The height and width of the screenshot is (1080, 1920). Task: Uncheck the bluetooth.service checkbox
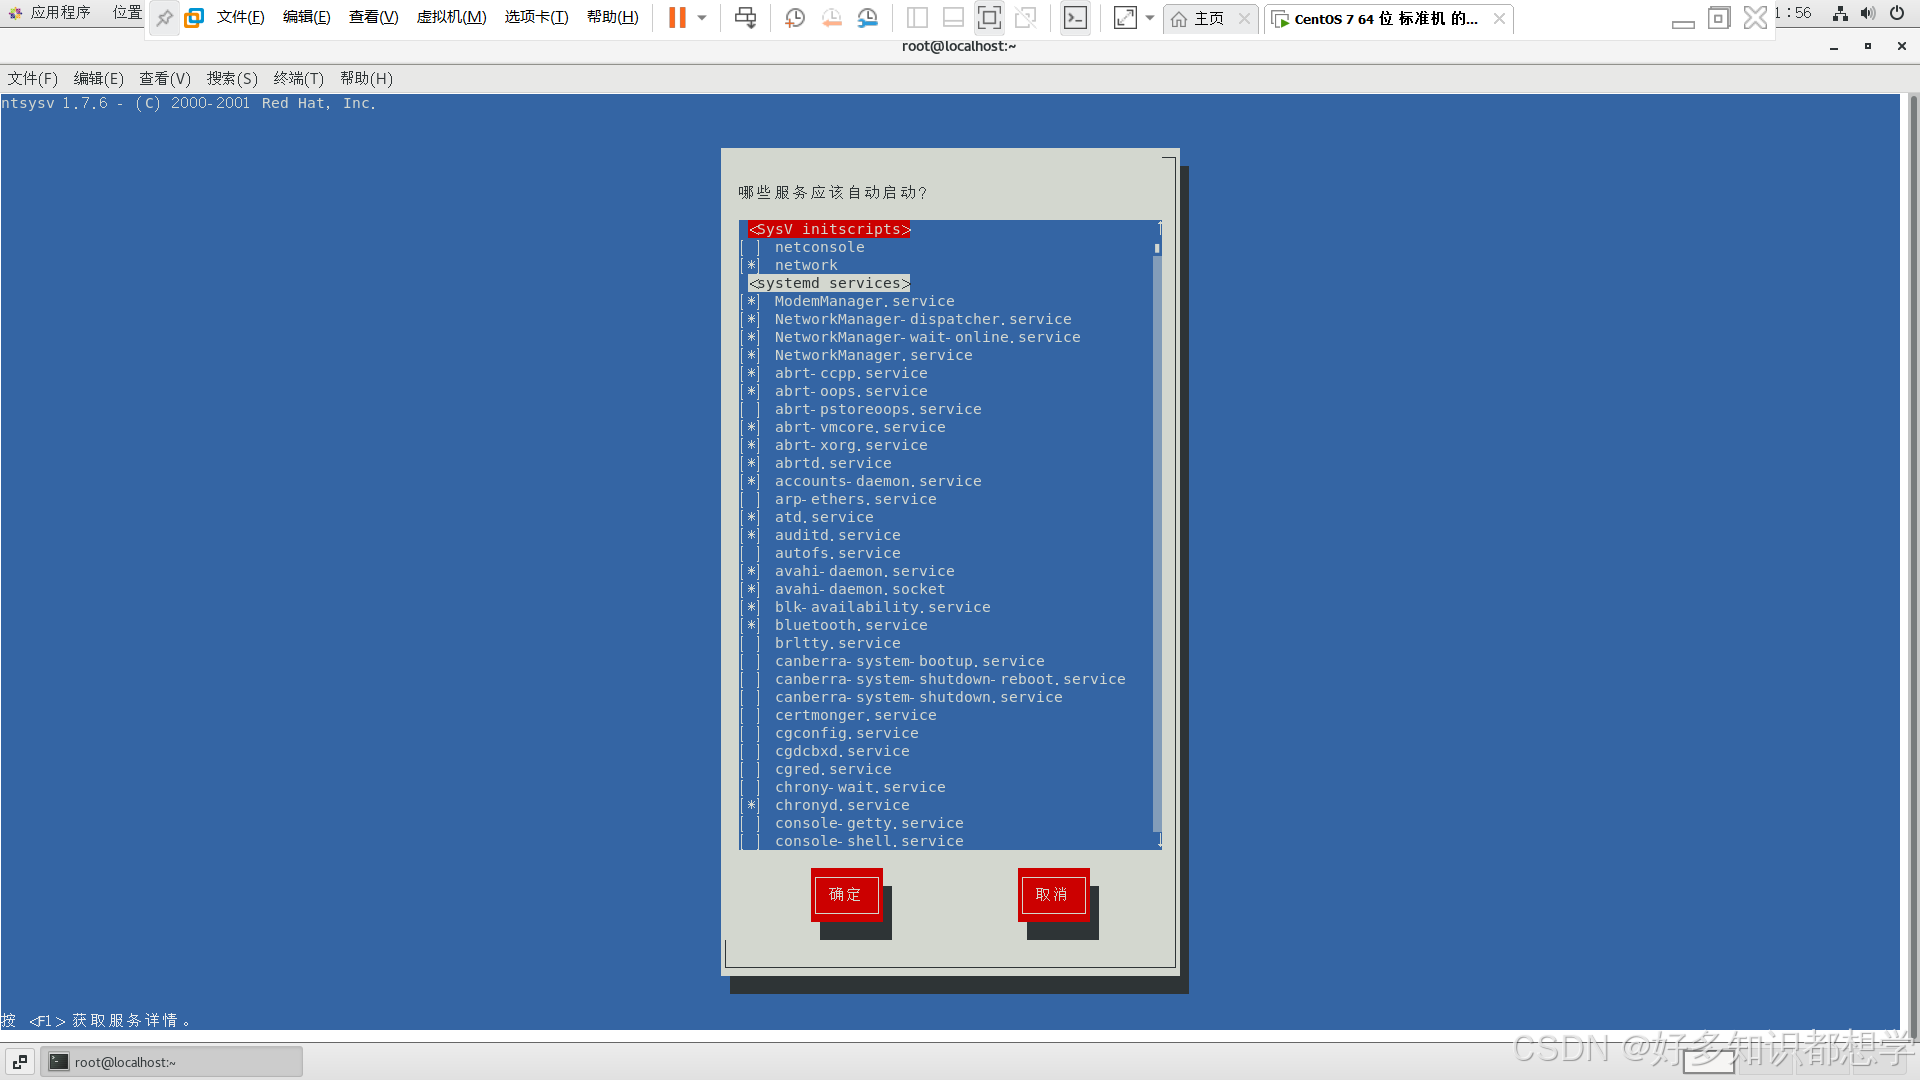[x=751, y=625]
